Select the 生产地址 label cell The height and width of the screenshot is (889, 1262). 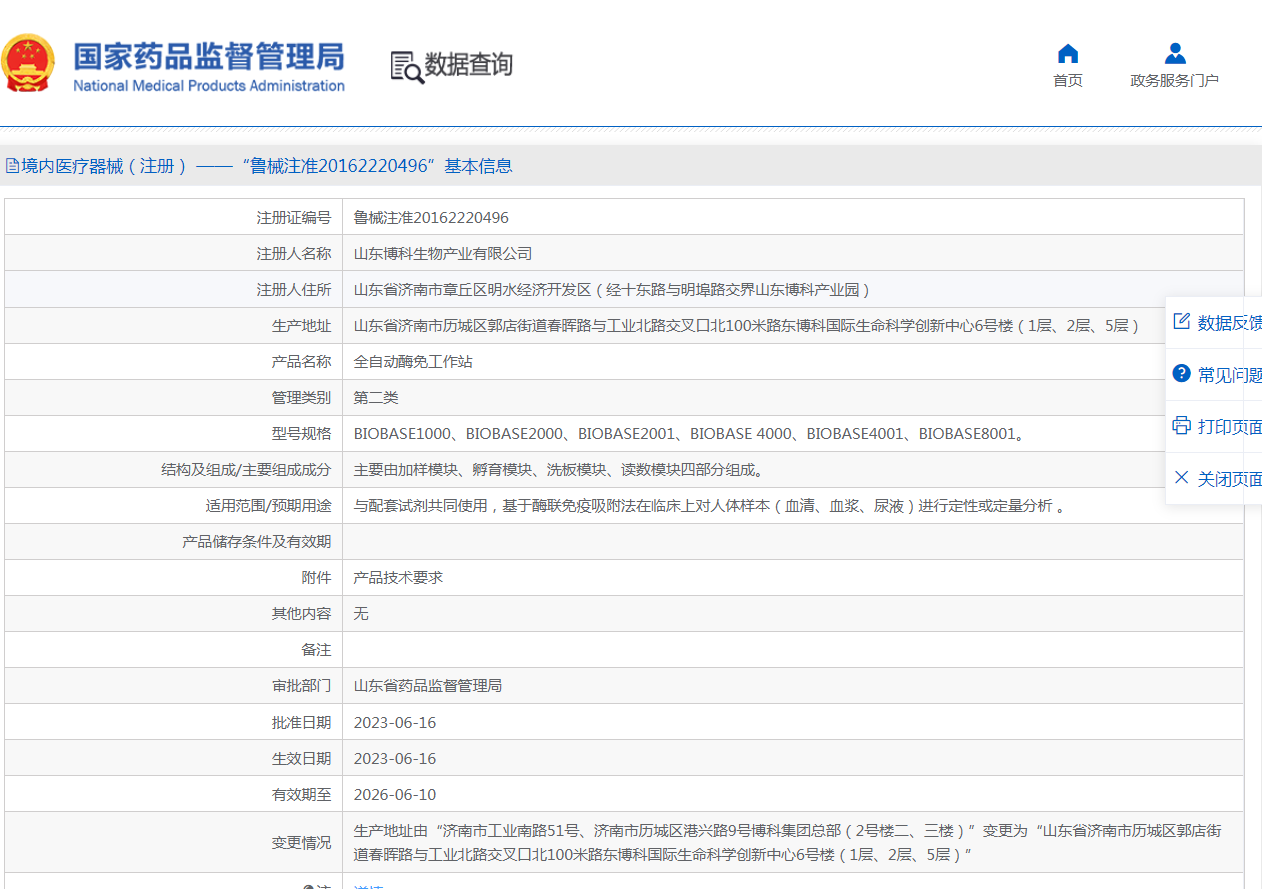pos(173,325)
